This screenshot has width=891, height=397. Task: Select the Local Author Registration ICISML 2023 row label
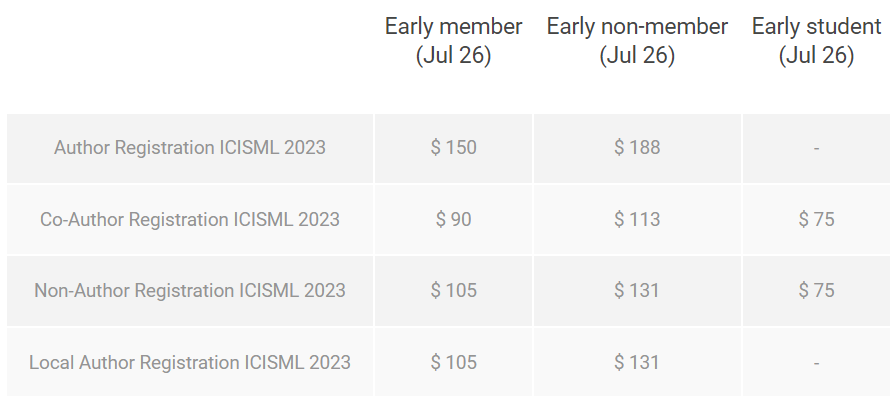[x=190, y=362]
